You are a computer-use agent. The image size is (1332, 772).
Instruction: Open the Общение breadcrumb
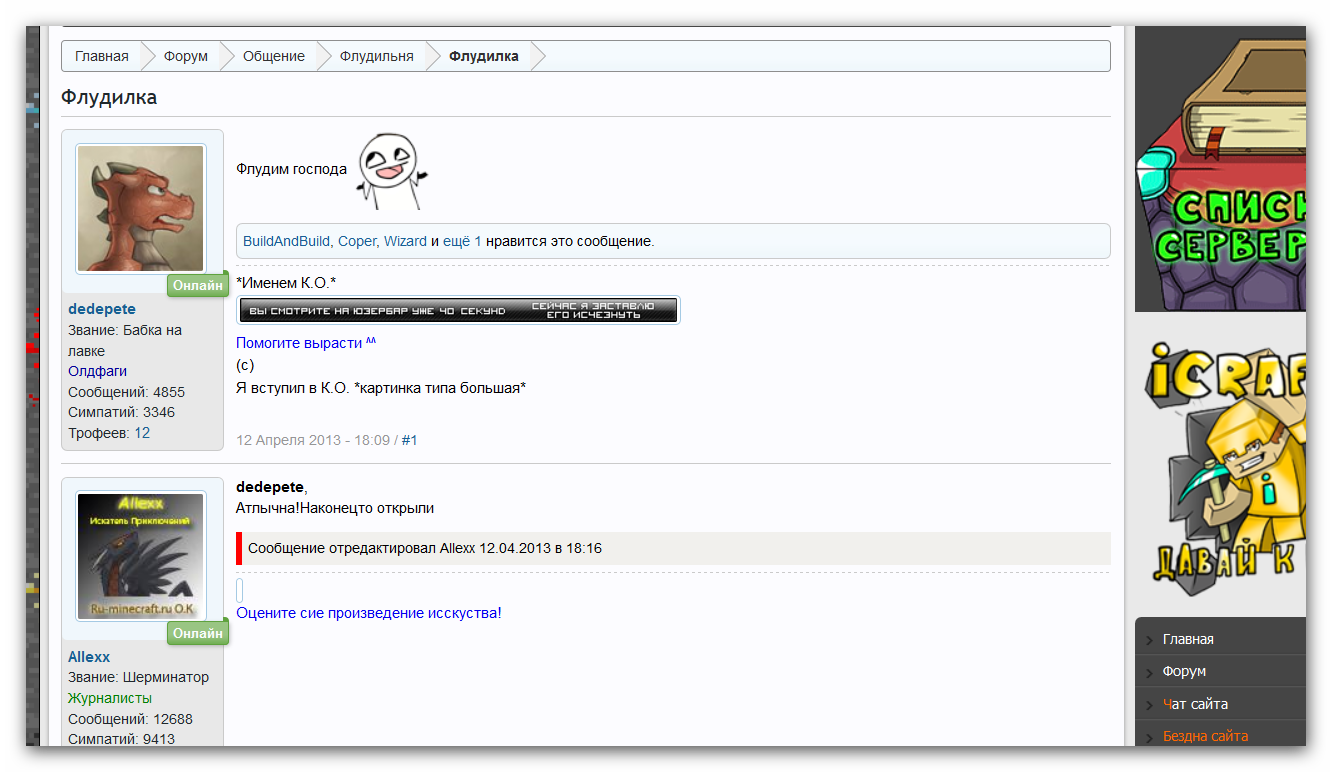(274, 56)
